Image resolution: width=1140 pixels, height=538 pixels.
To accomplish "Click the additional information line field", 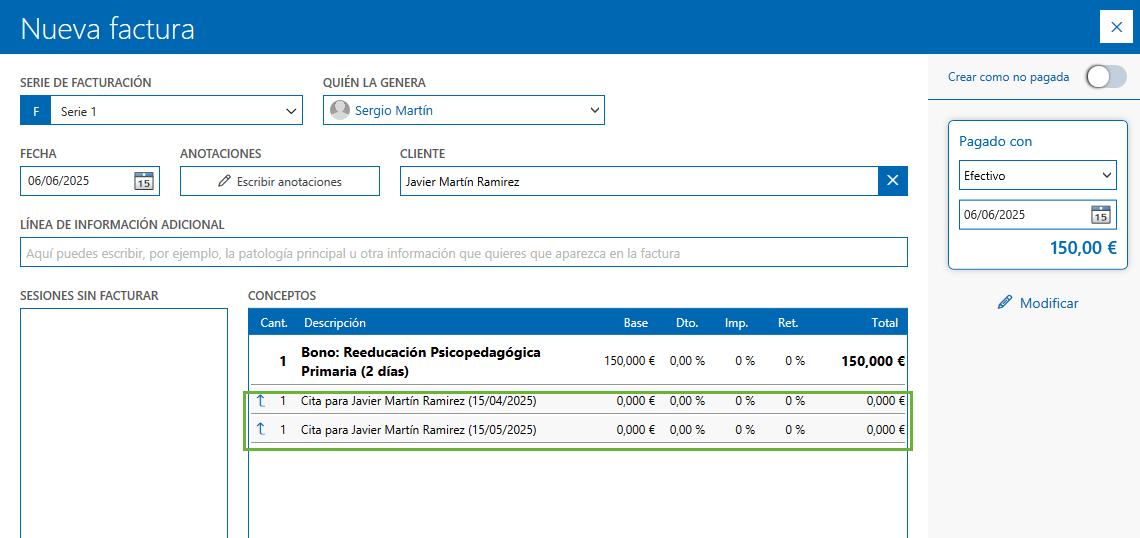I will tap(463, 253).
